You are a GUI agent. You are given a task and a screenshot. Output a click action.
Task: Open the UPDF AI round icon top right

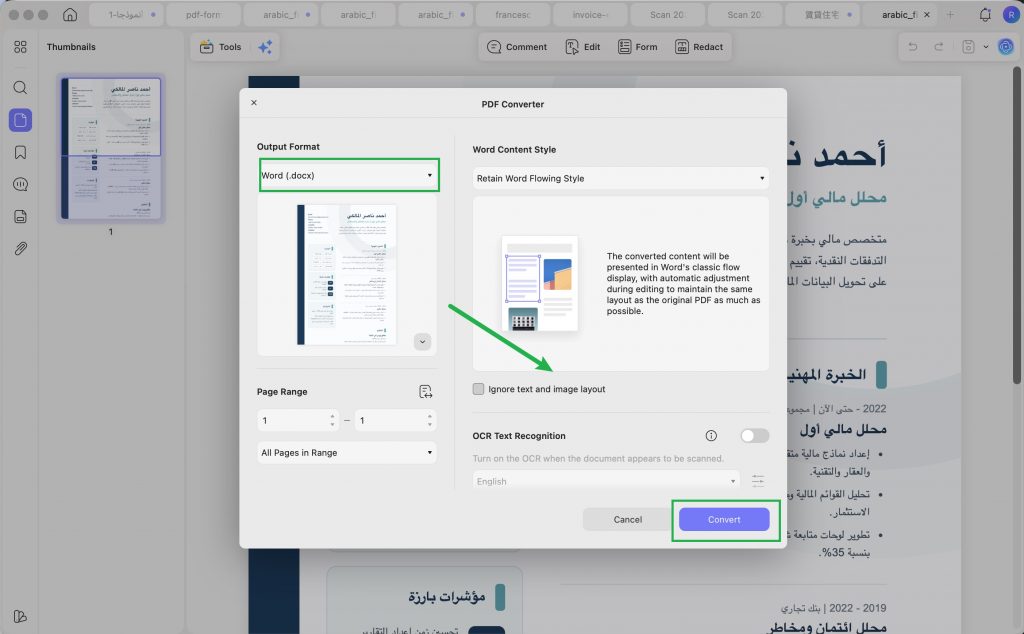(x=1006, y=47)
